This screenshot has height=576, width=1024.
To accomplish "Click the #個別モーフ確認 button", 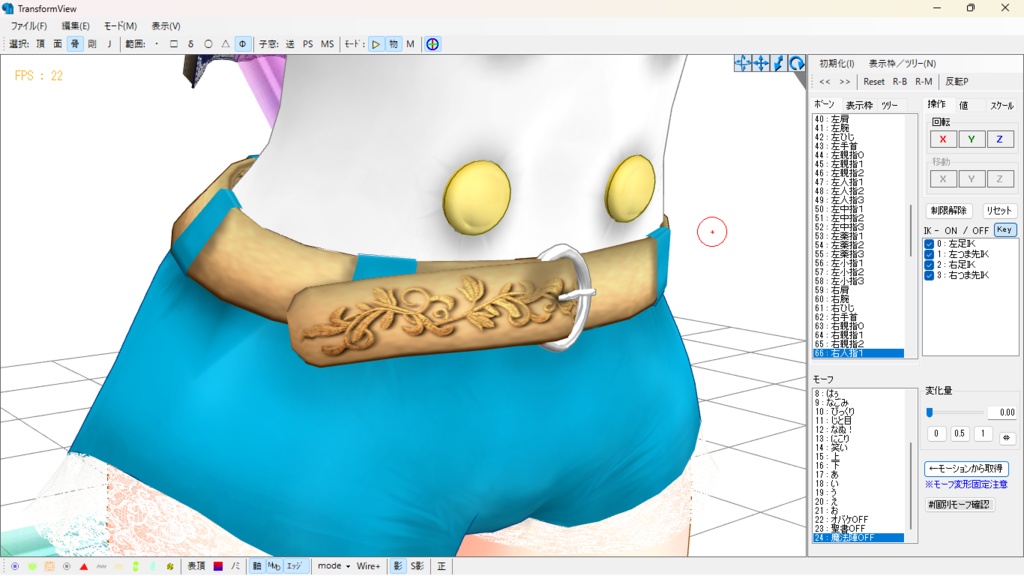I will point(959,504).
